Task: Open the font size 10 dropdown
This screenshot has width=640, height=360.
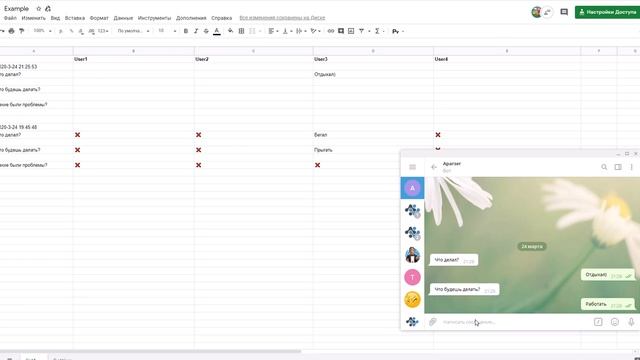Action: point(167,31)
